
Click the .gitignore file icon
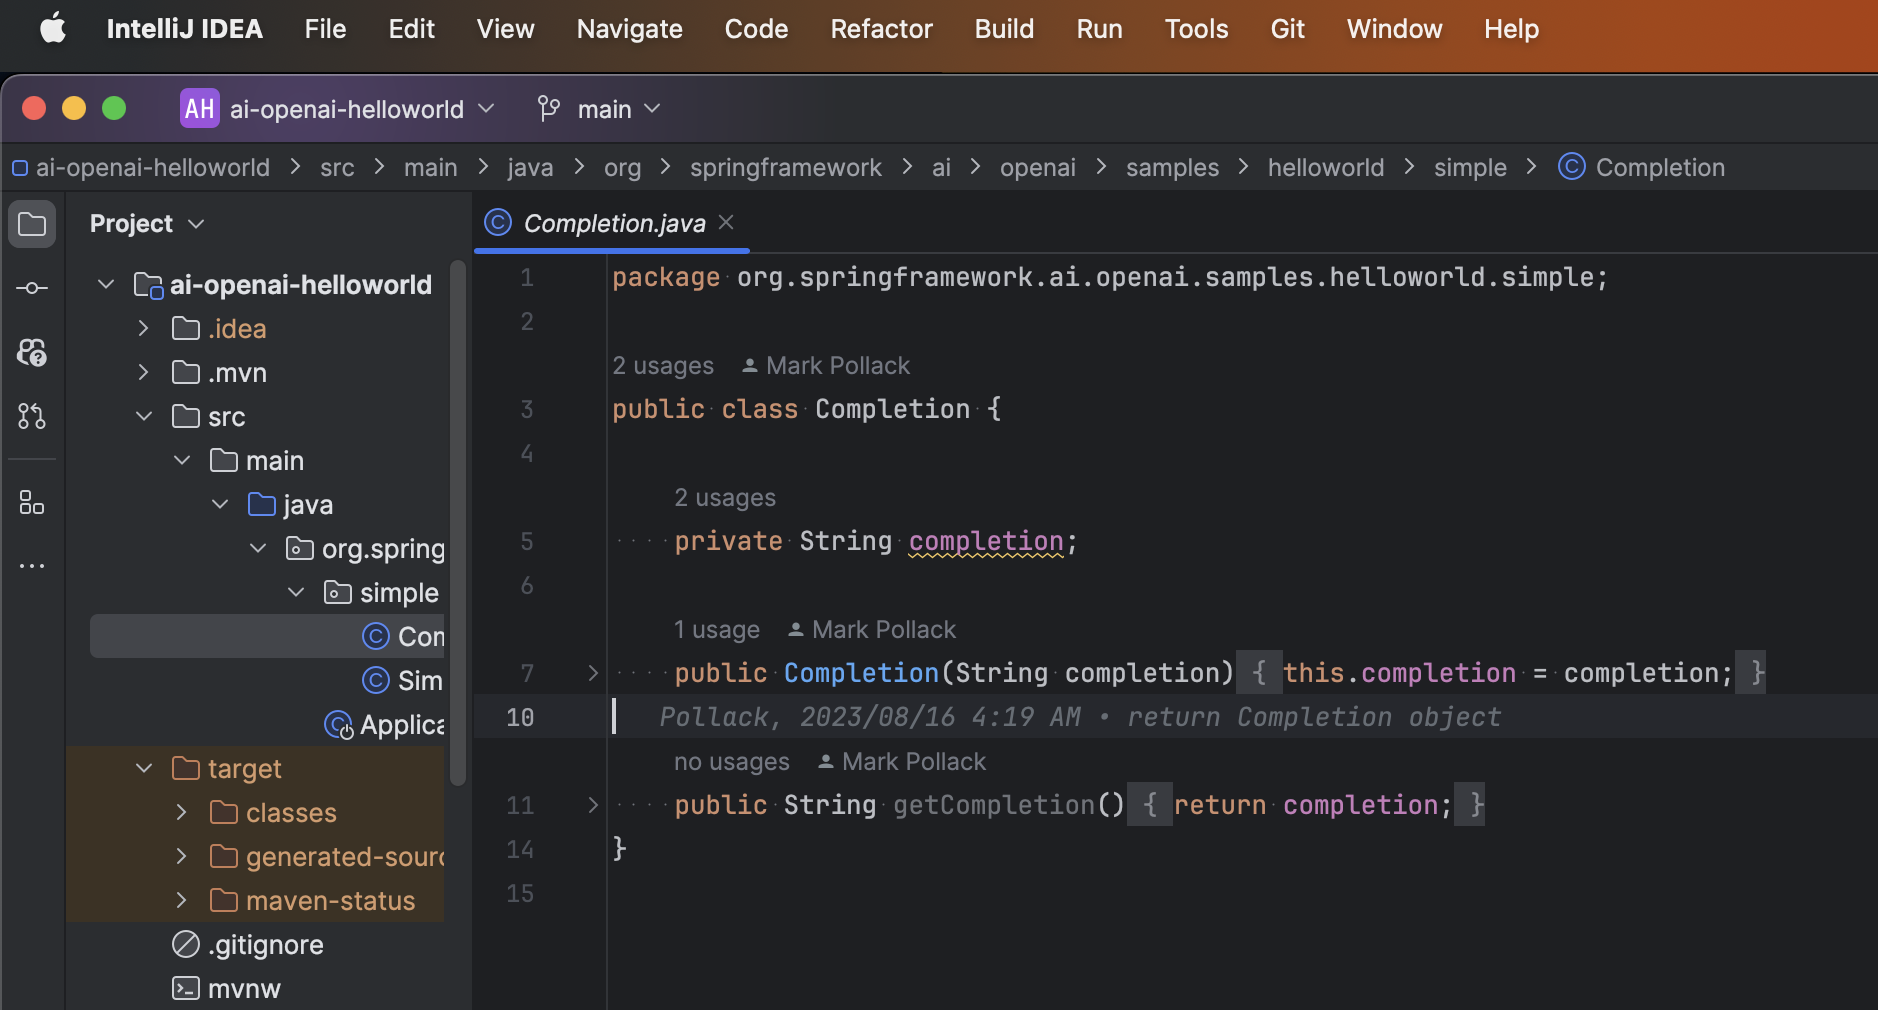(186, 944)
